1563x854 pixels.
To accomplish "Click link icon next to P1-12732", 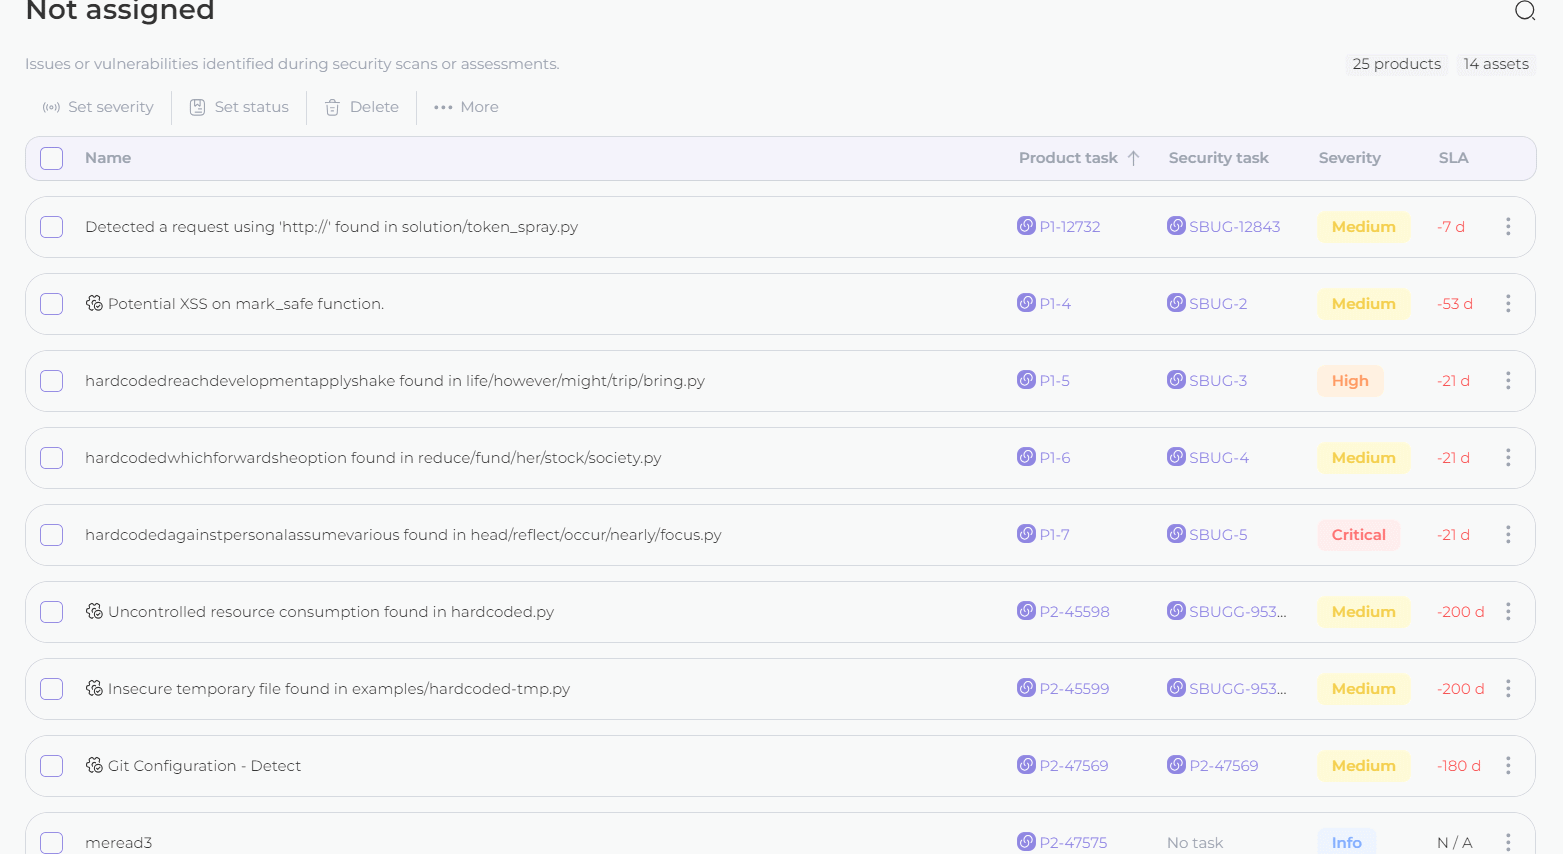I will pos(1026,226).
